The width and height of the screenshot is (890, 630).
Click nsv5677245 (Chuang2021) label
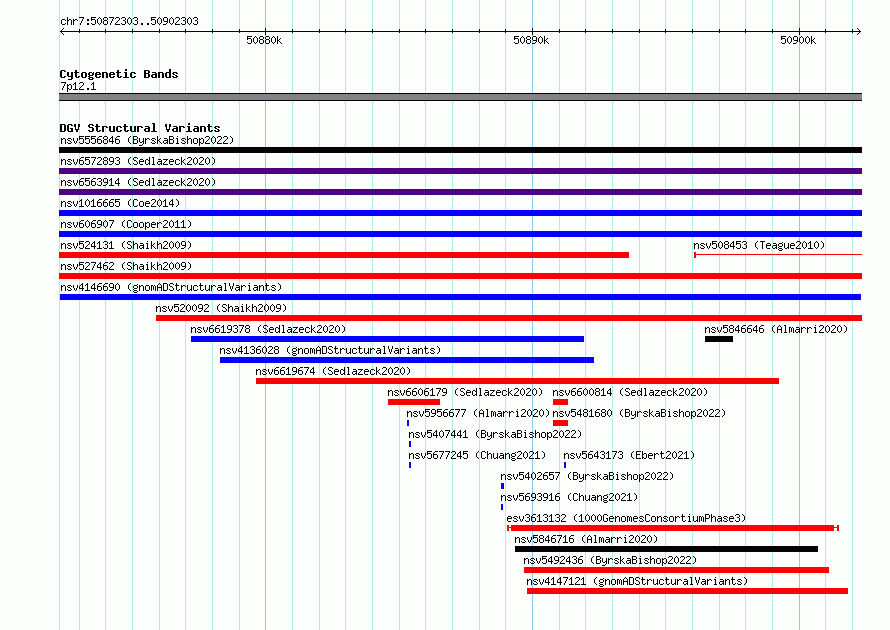477,455
